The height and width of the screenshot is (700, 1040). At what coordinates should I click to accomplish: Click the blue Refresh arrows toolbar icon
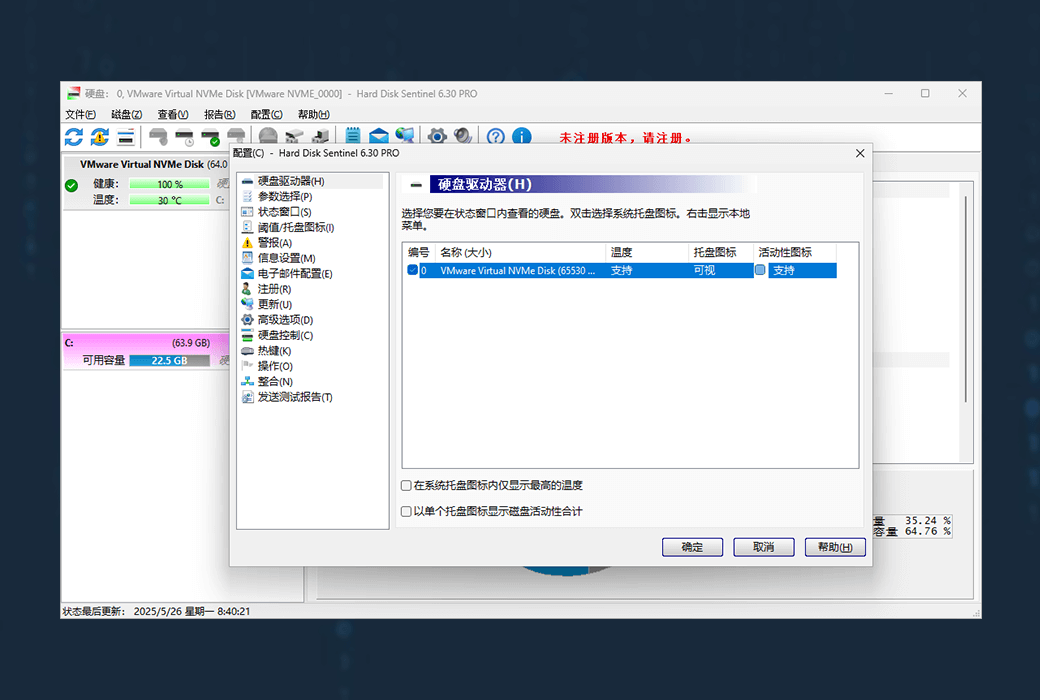click(74, 137)
